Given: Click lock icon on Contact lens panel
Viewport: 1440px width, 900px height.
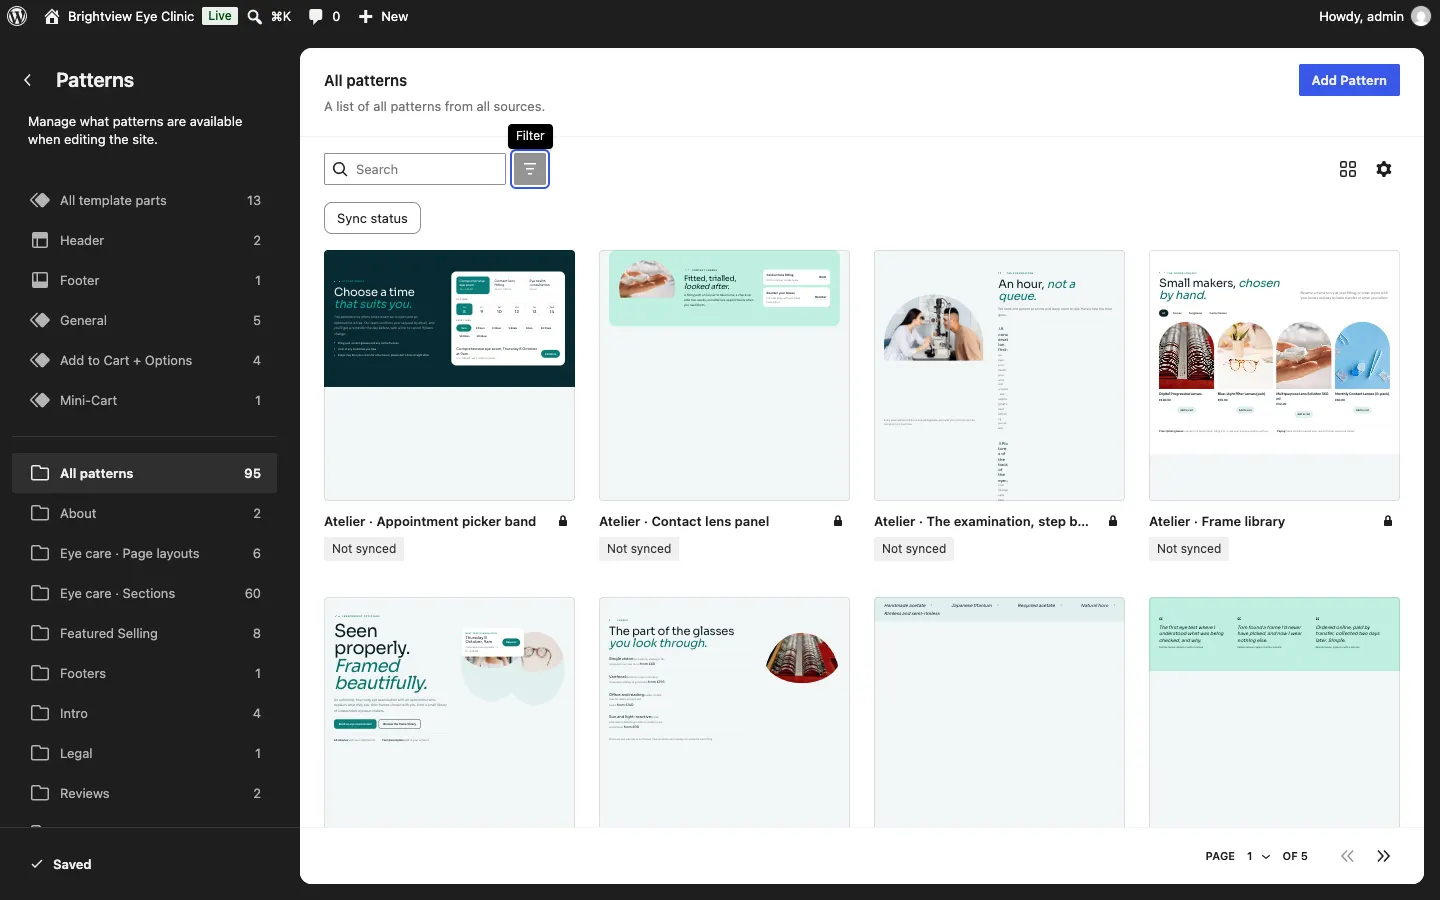Looking at the screenshot, I should pos(838,521).
